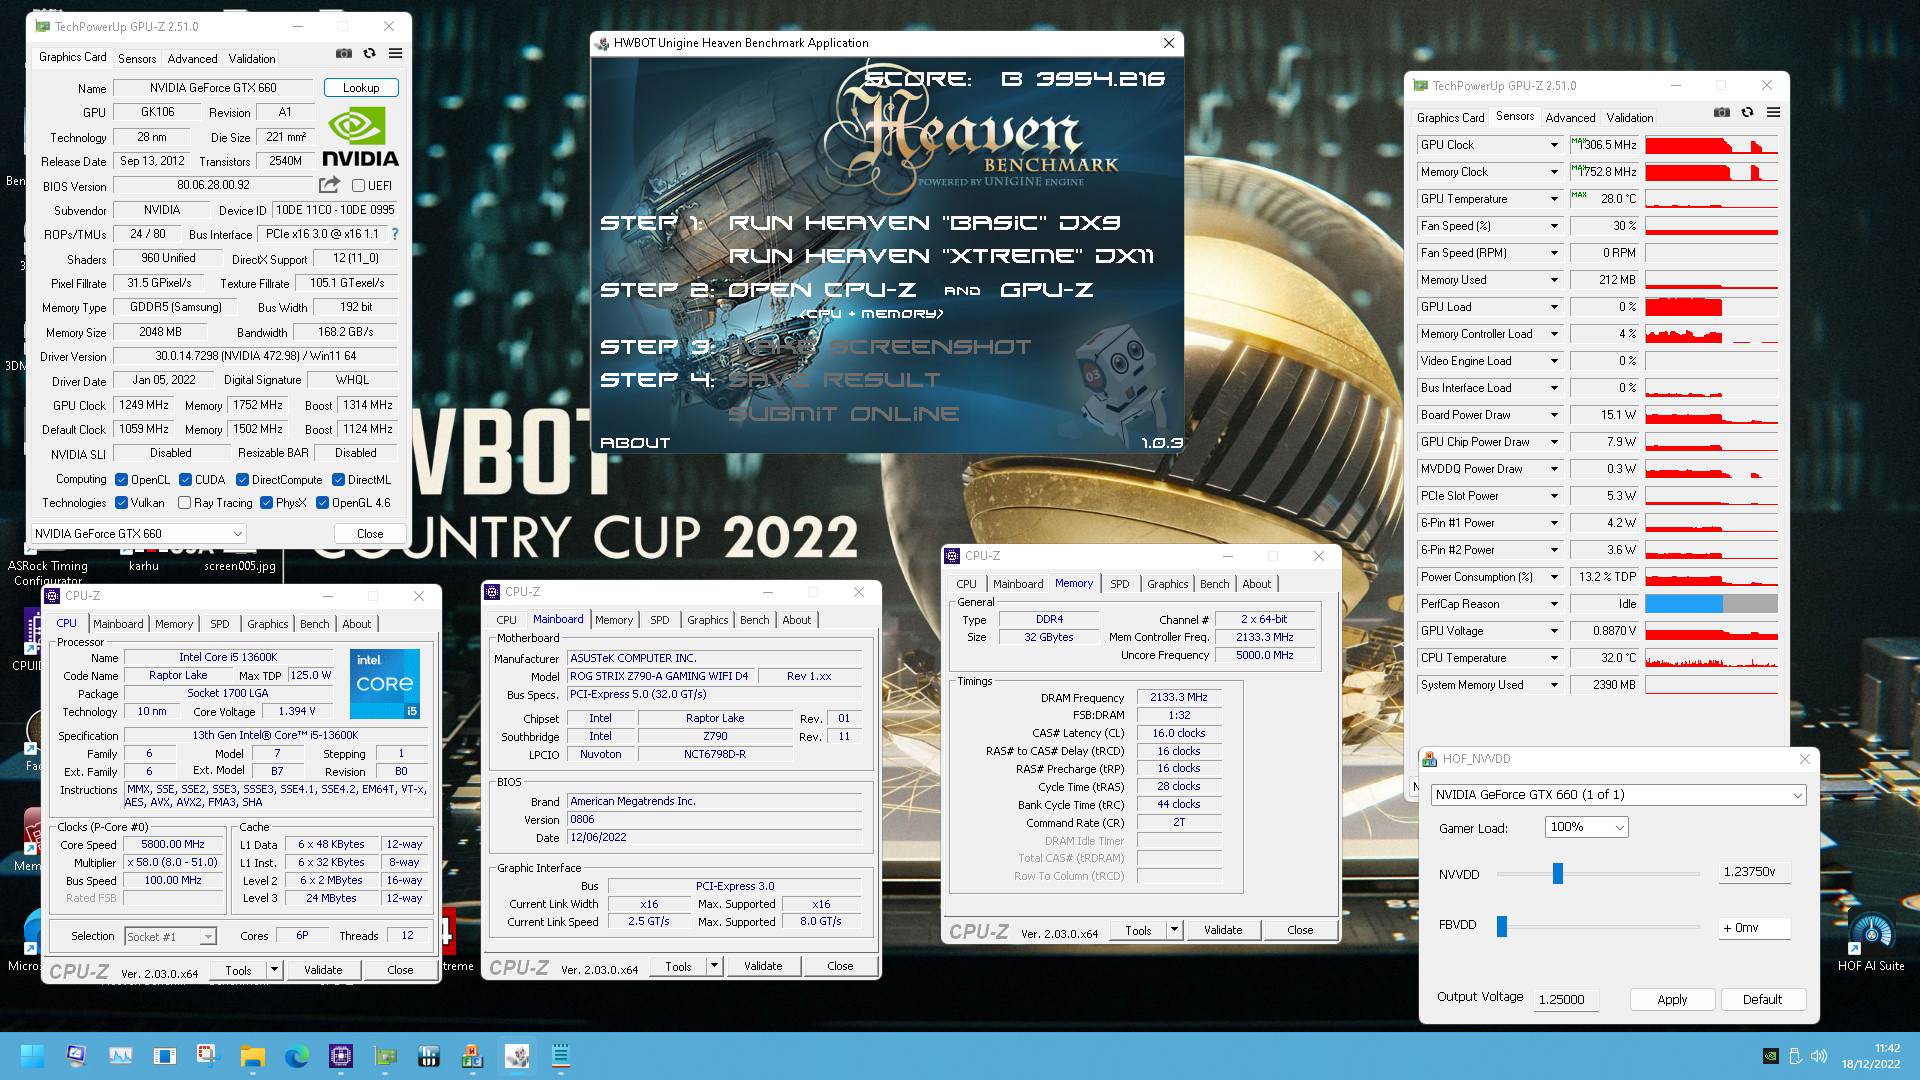Open Snipping Tool on taskbar
Screen dimensions: 1920x1080
[207, 1056]
